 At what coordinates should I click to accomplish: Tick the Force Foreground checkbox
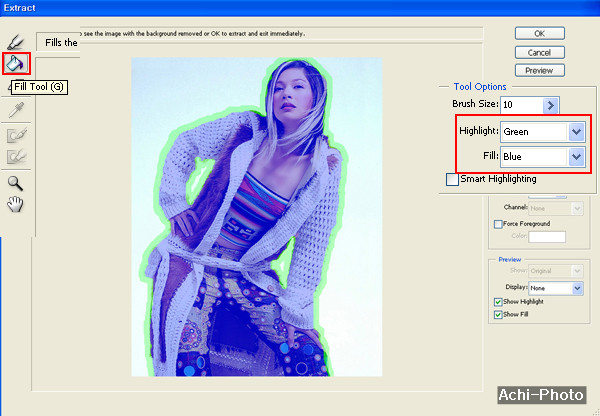(499, 223)
